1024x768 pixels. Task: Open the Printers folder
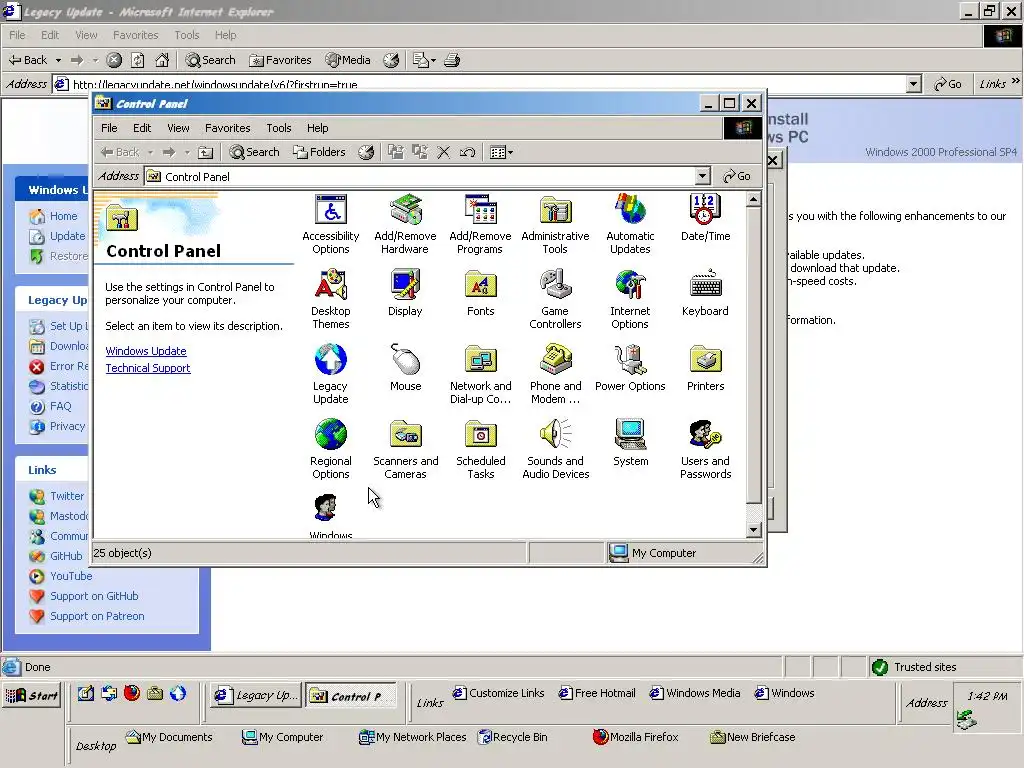(x=705, y=368)
